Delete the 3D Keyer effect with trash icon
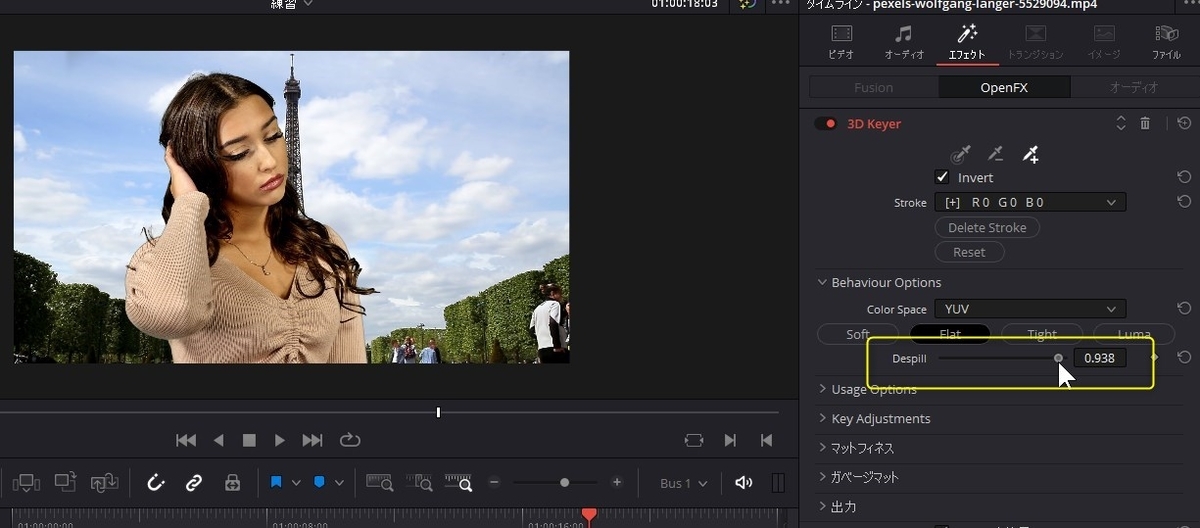The height and width of the screenshot is (528, 1200). tap(1146, 123)
